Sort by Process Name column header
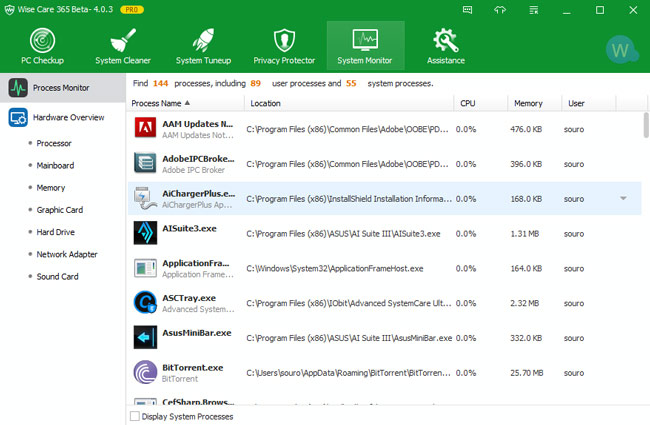650x425 pixels. [186, 103]
